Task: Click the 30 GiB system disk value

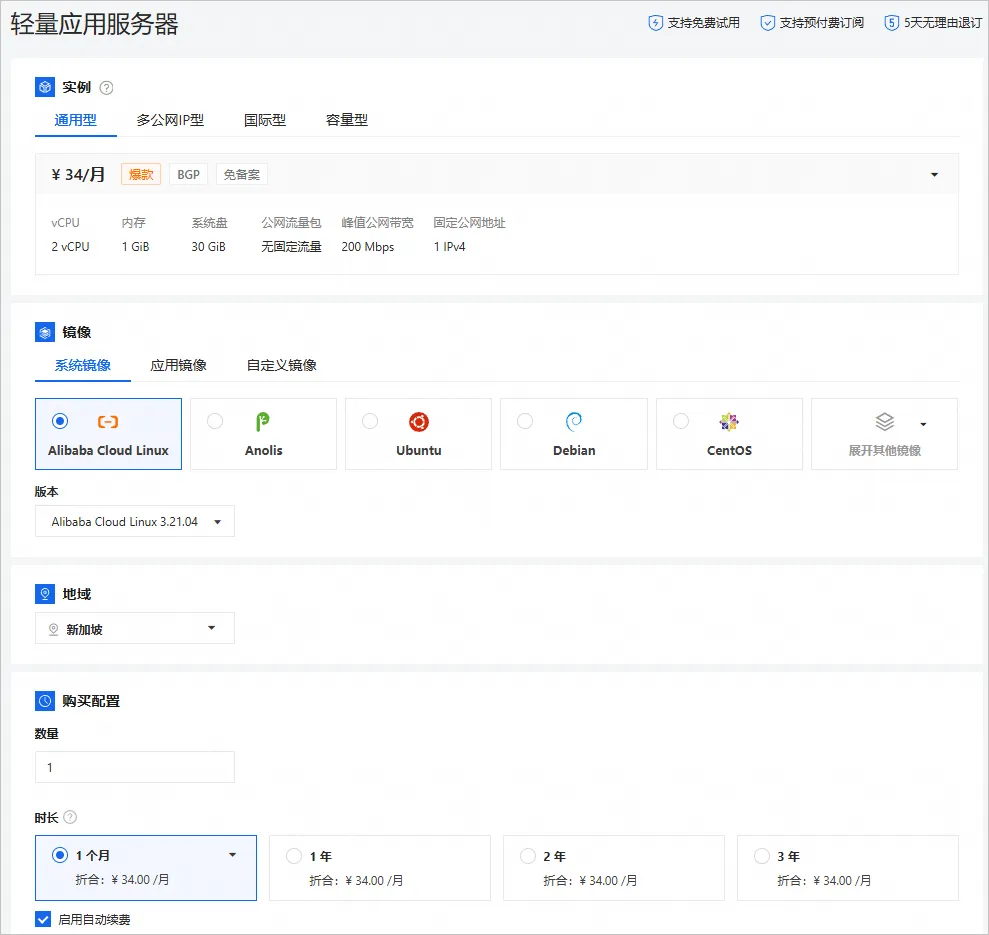Action: pyautogui.click(x=208, y=247)
